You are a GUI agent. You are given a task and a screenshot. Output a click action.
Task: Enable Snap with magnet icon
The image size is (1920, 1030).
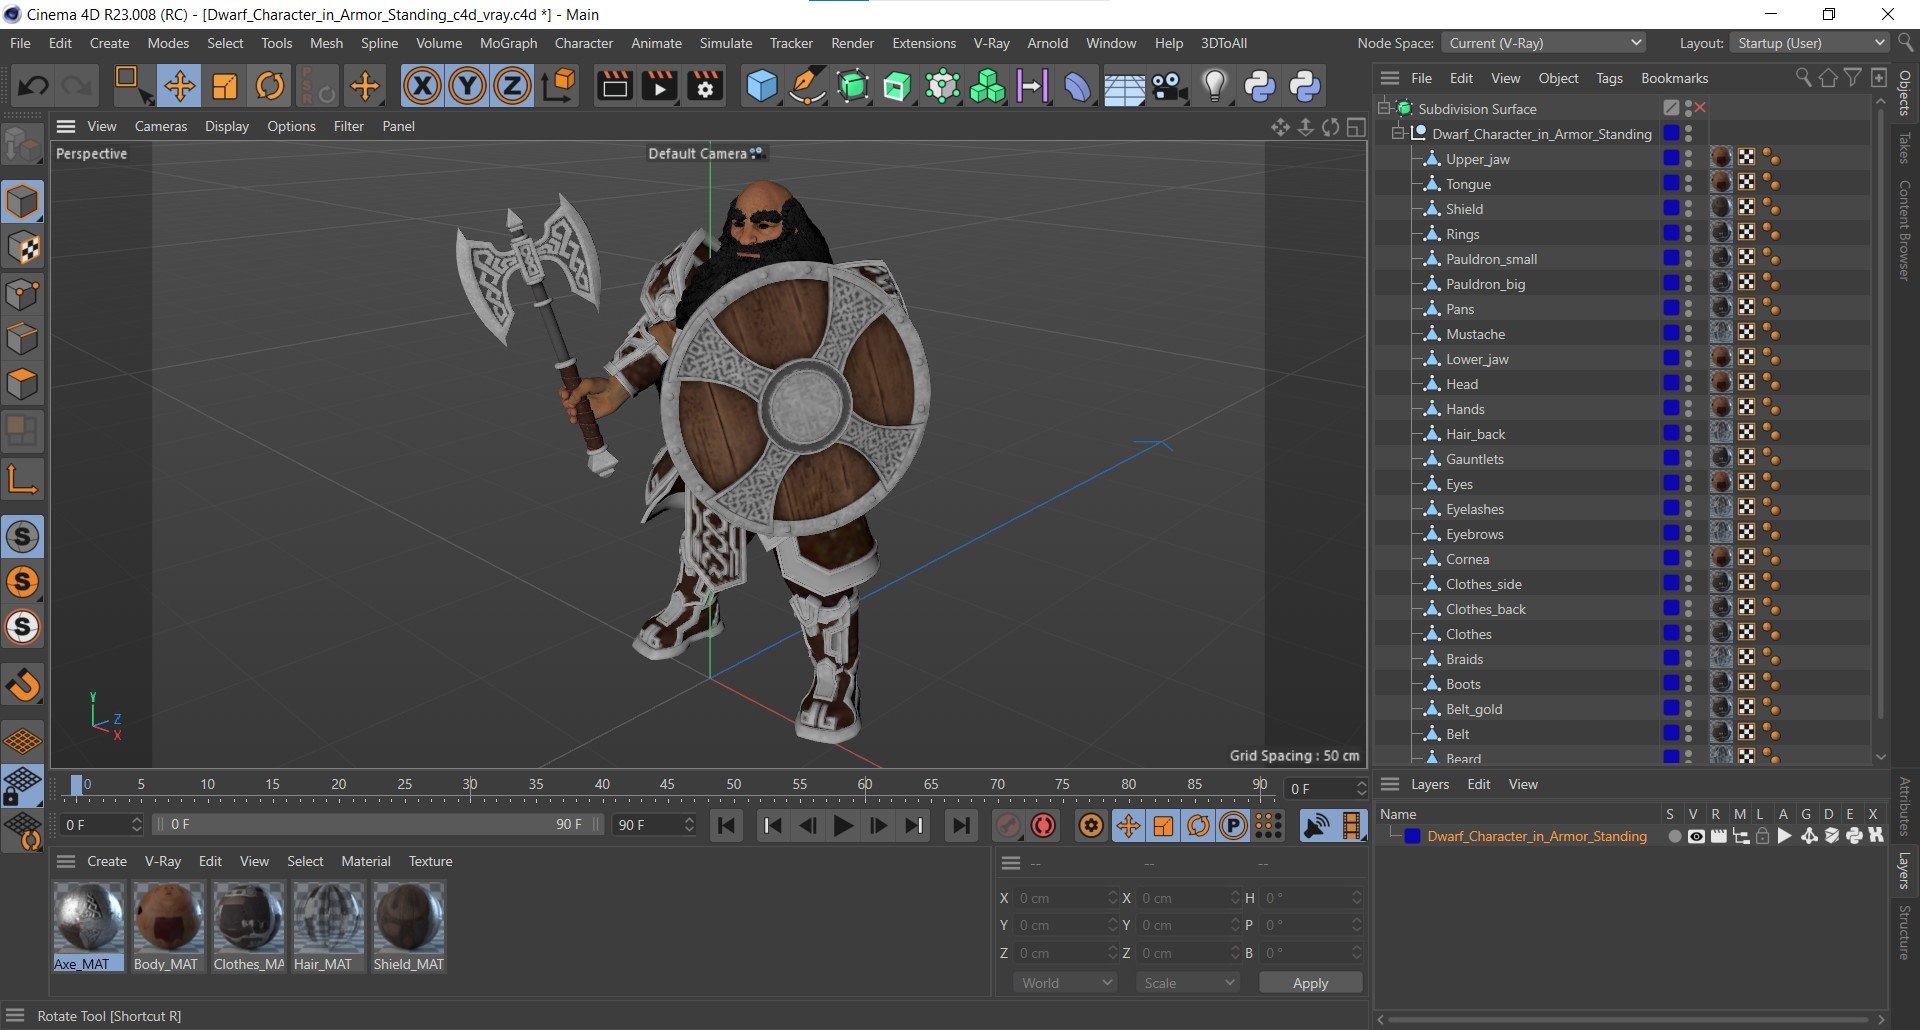22,685
